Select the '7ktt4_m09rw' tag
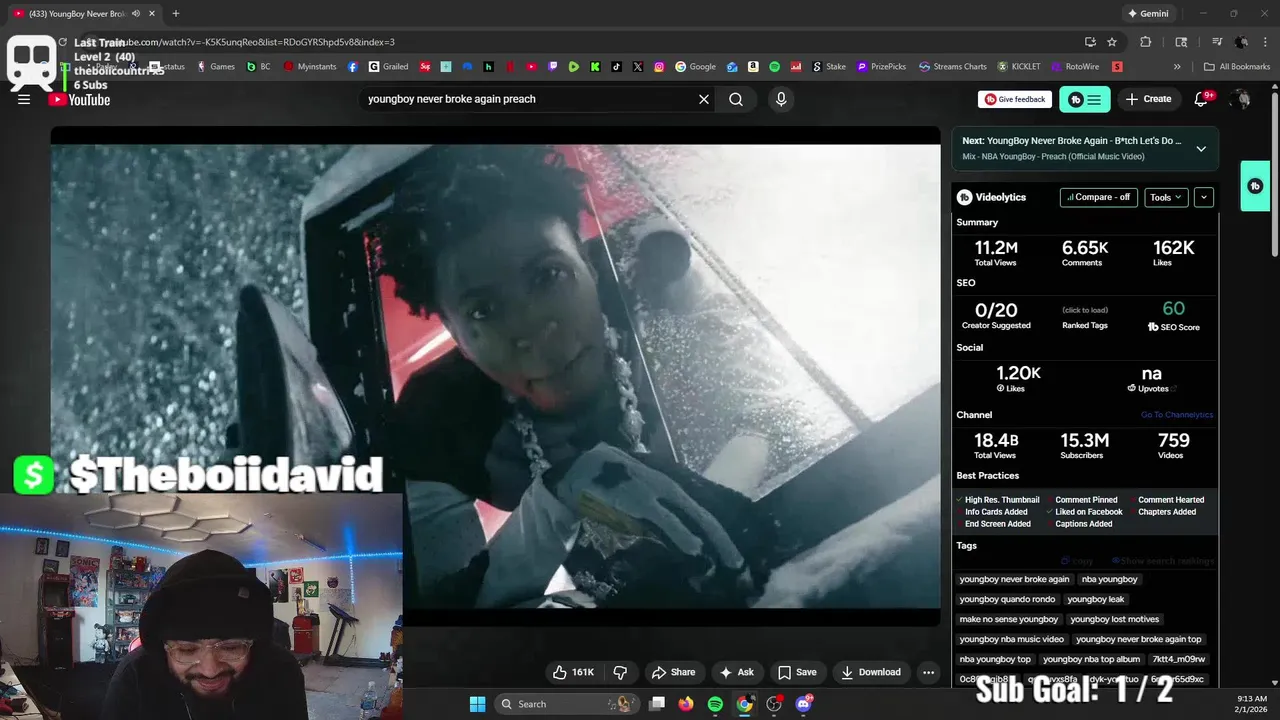Viewport: 1280px width, 720px height. pos(1178,659)
